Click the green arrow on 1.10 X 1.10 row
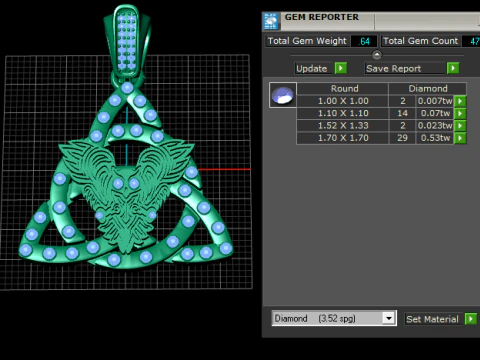480x360 pixels. click(460, 113)
